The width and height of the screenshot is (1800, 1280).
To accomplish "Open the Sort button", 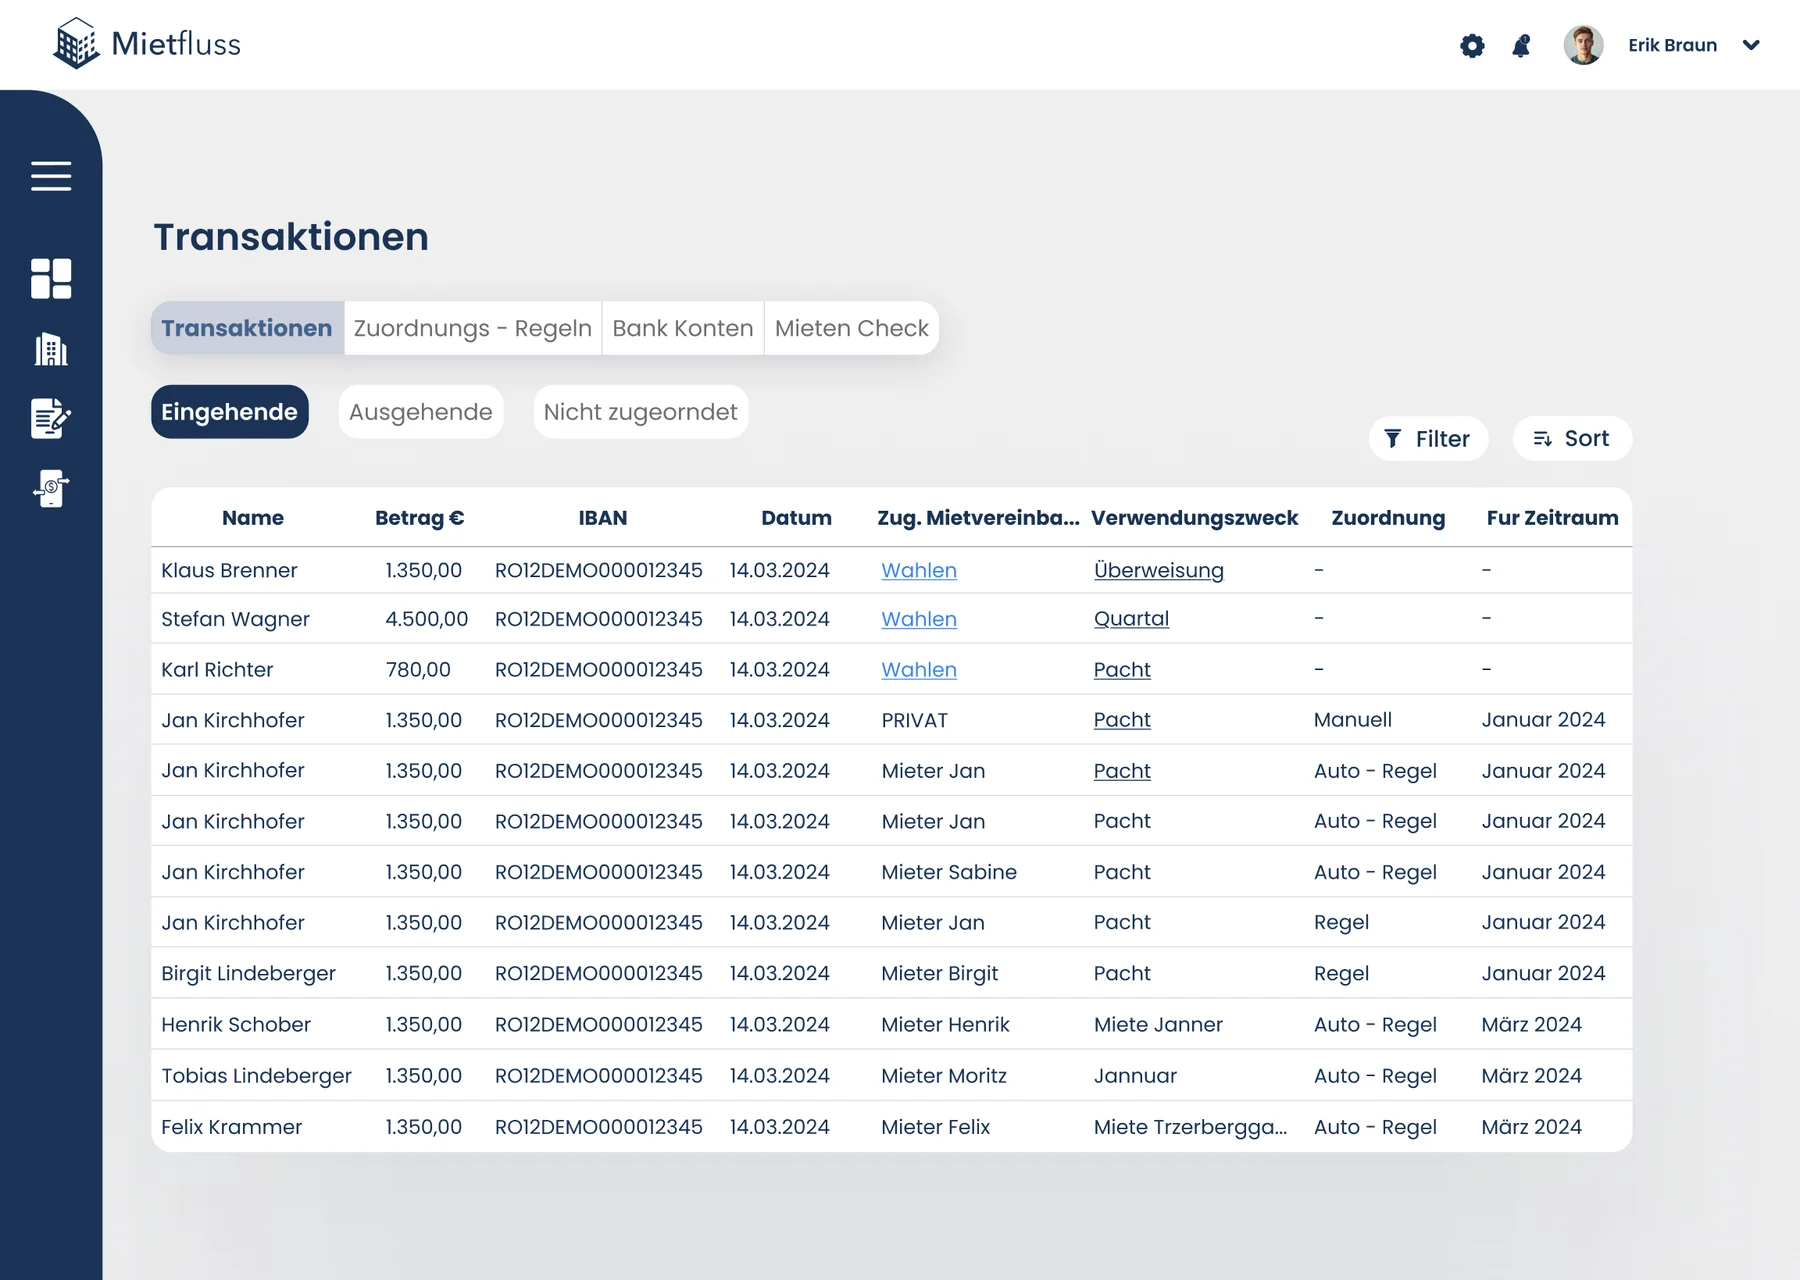I will click(x=1572, y=438).
